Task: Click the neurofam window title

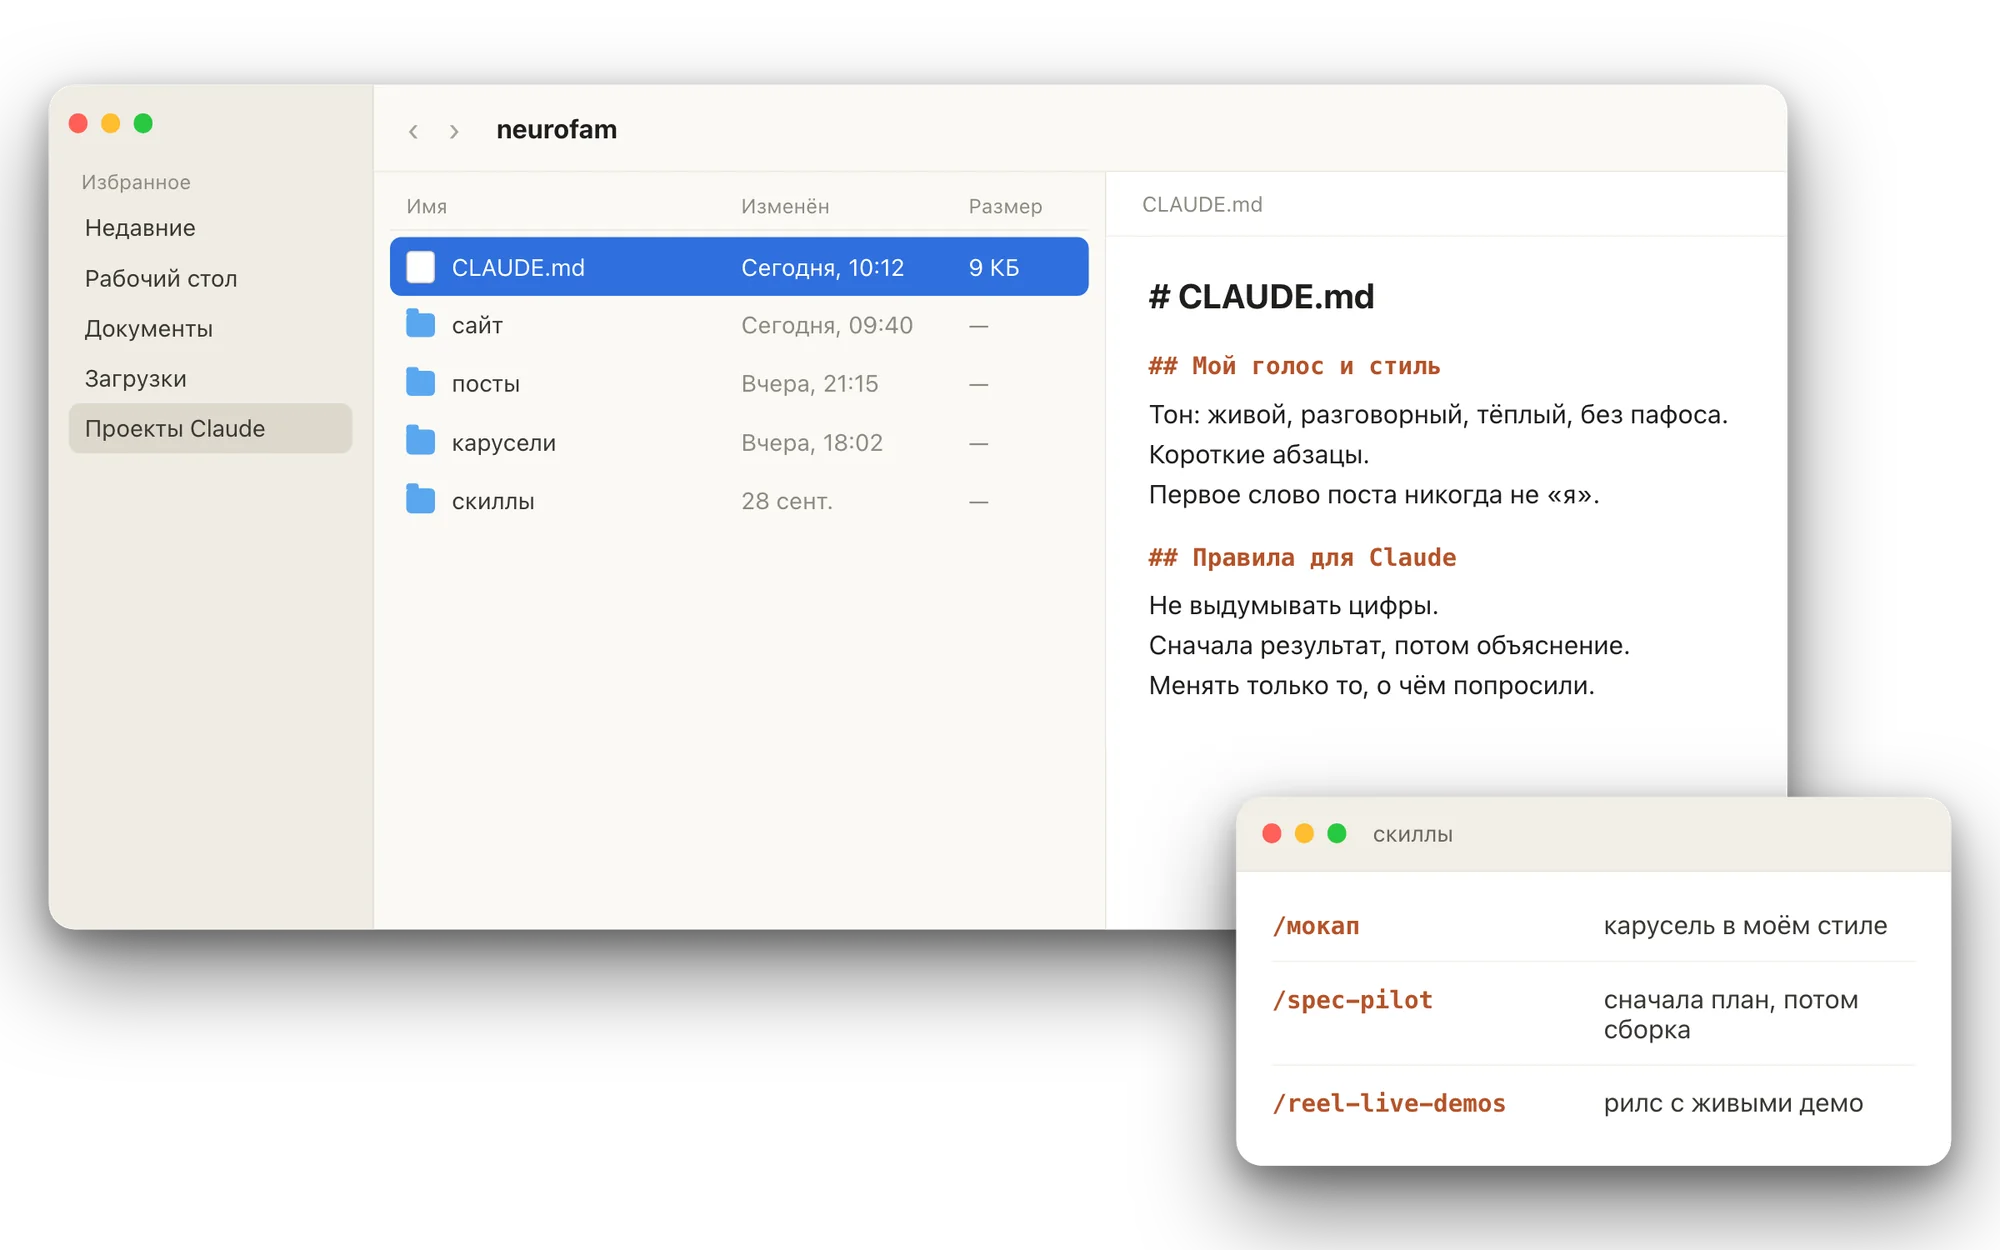Action: pos(556,130)
